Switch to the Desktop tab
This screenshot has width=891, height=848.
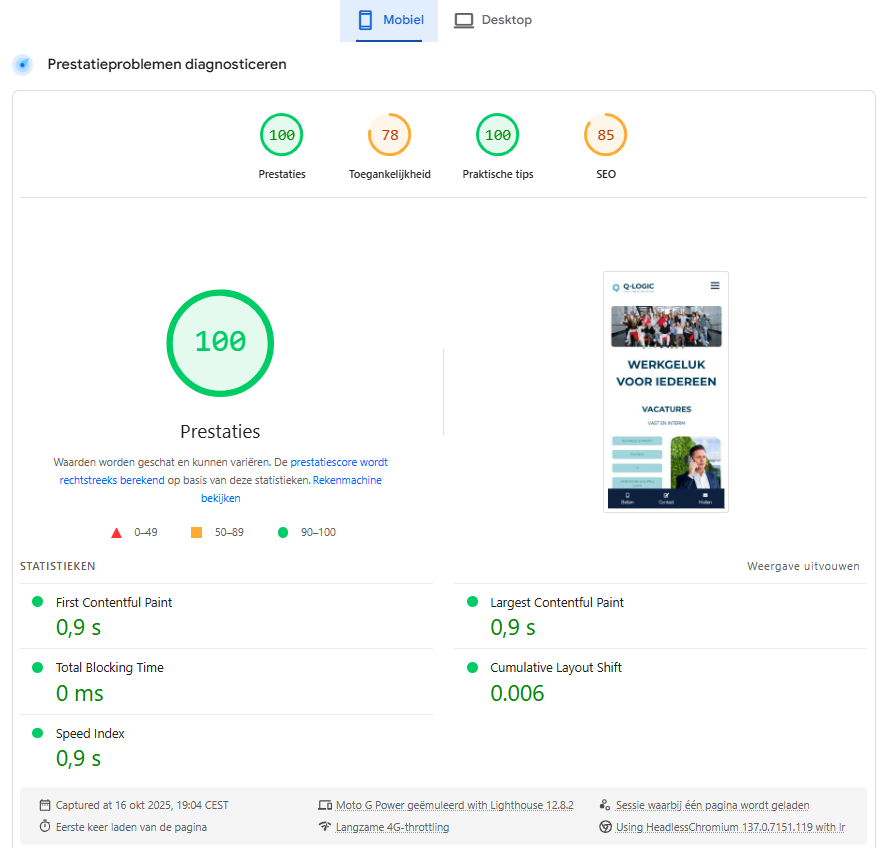coord(493,20)
